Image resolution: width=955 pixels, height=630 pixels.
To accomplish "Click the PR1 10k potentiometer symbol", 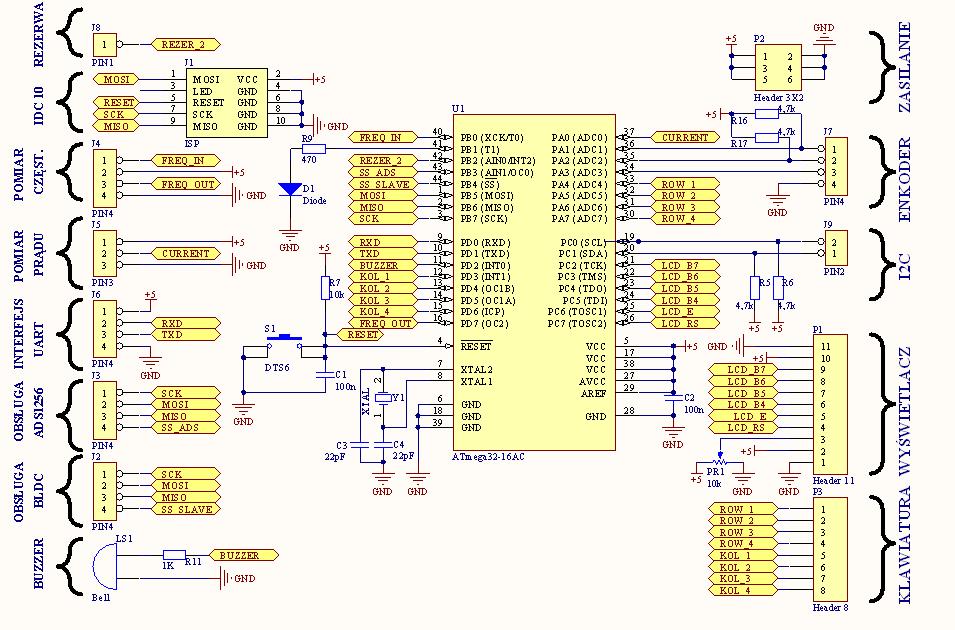I will tap(720, 461).
